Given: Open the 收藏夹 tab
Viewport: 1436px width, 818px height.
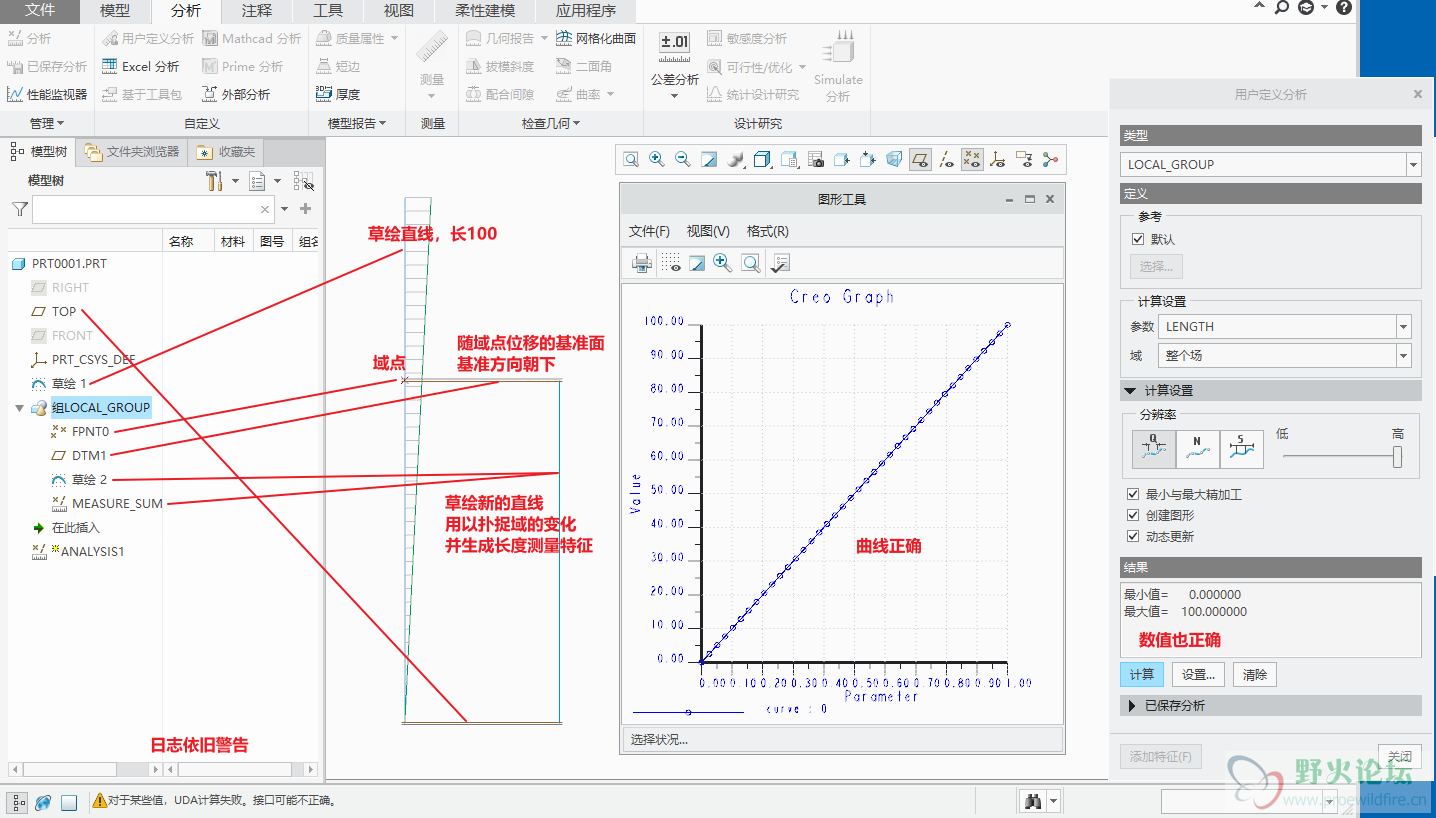Looking at the screenshot, I should (x=227, y=152).
